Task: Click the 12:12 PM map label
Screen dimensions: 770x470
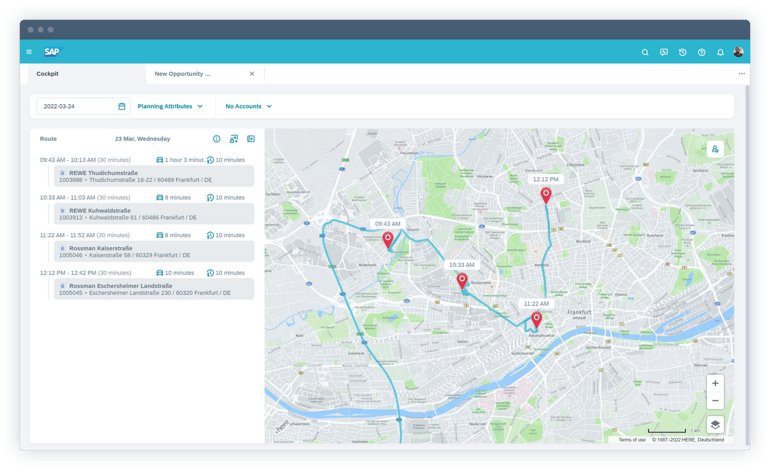Action: 546,179
